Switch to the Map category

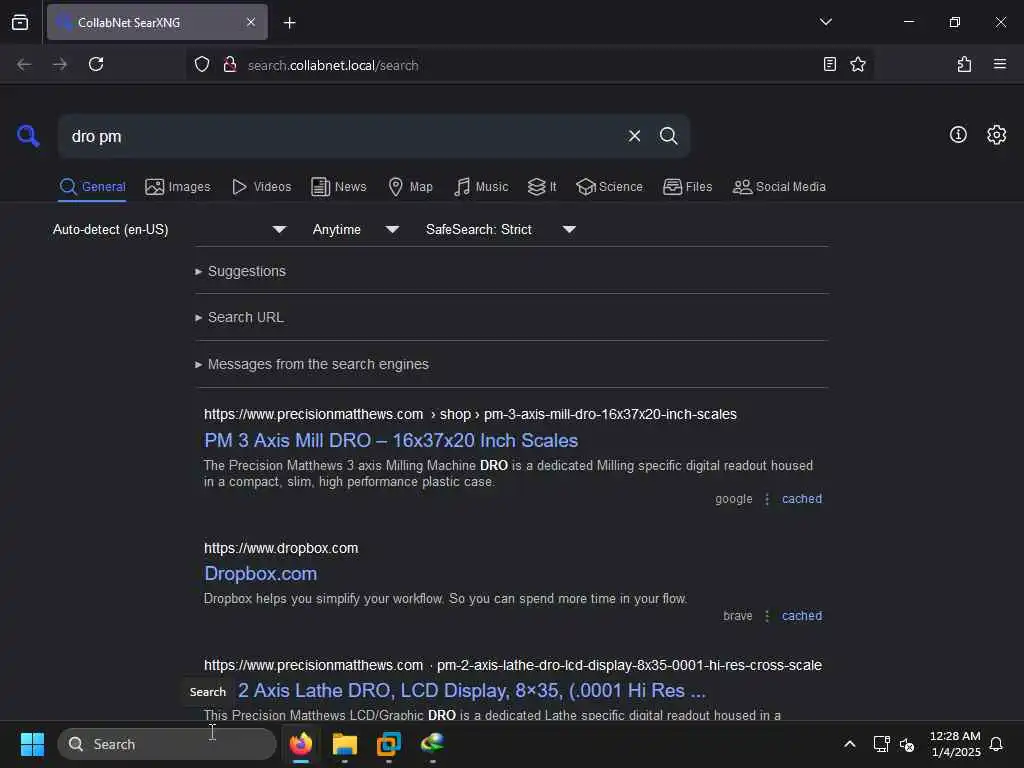point(410,187)
